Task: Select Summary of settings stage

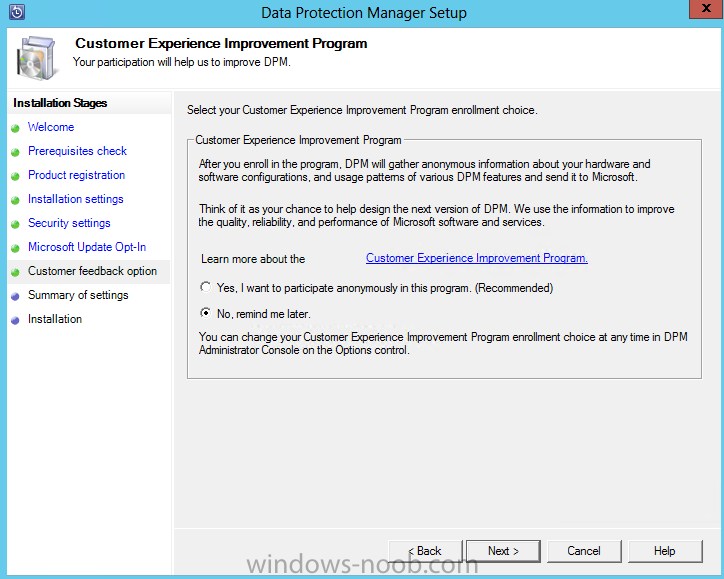Action: 78,295
